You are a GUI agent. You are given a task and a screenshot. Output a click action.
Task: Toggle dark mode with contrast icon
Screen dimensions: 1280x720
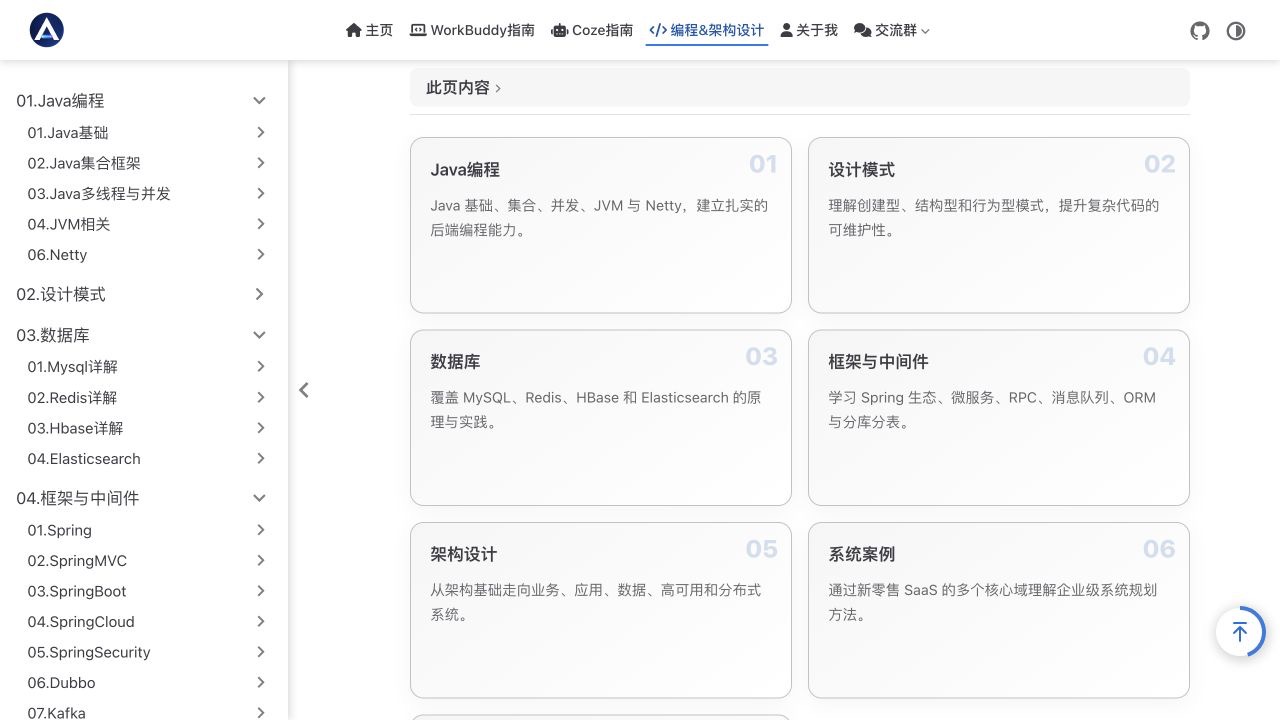(1236, 31)
